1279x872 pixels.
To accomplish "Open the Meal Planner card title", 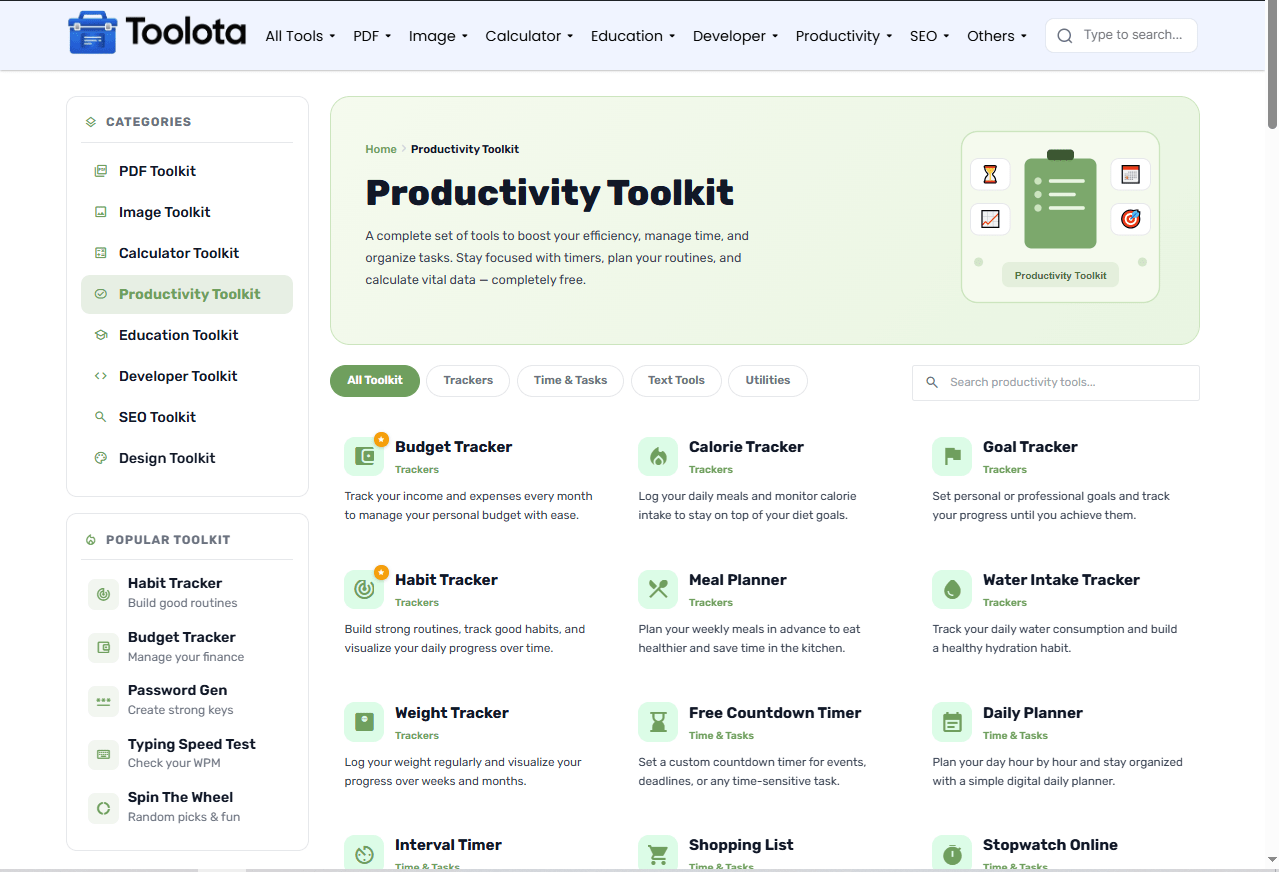I will pyautogui.click(x=737, y=580).
